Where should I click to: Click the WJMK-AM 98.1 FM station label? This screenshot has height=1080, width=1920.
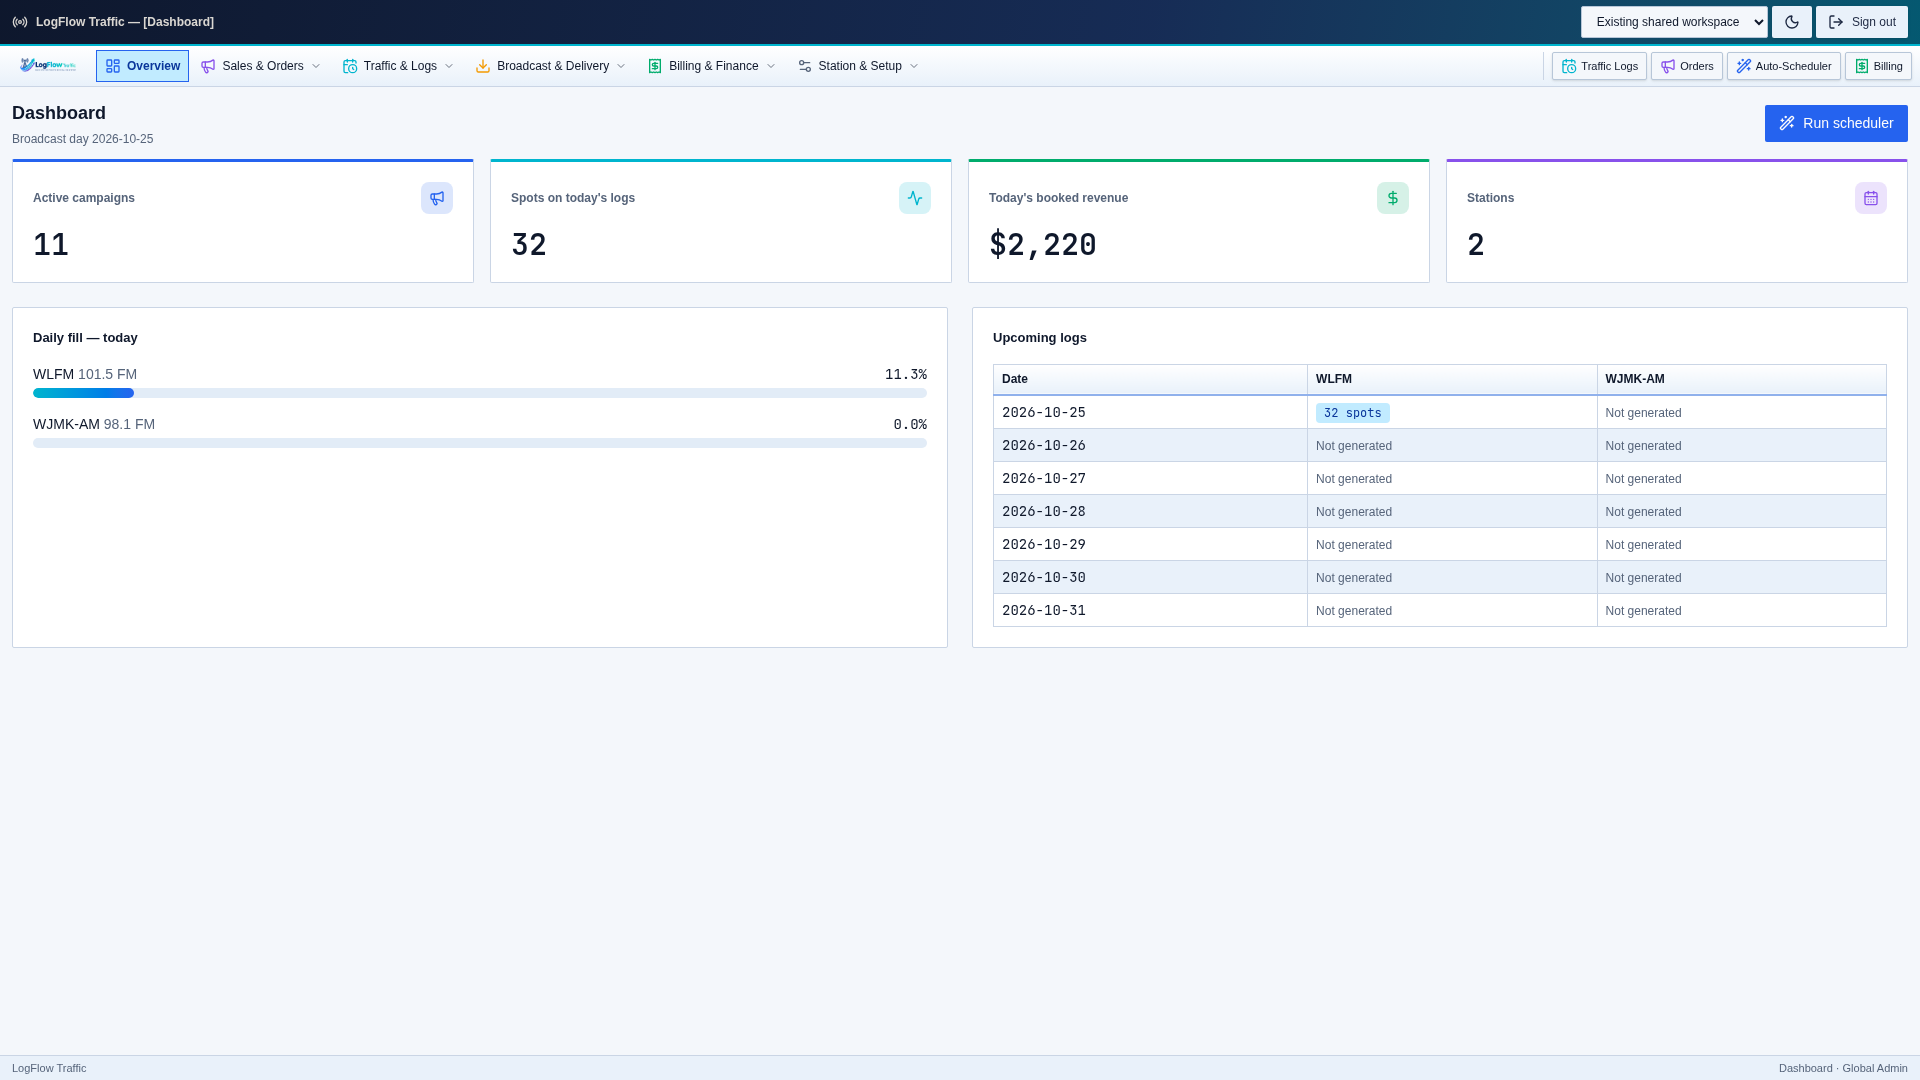tap(94, 425)
